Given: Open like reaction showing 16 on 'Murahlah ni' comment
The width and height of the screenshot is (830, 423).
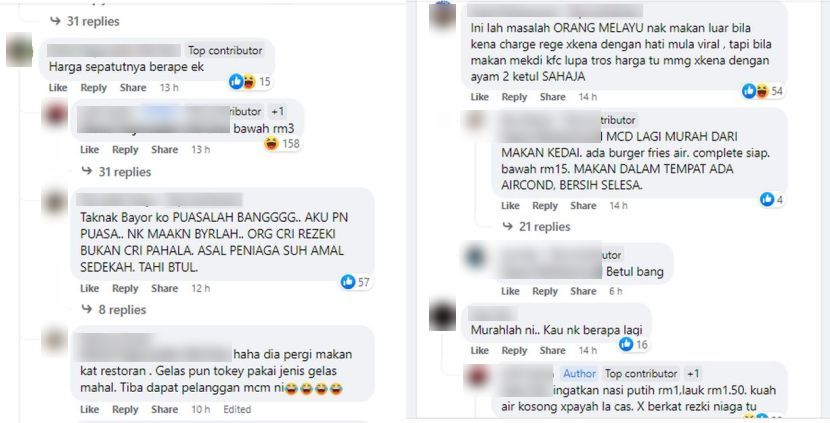Looking at the screenshot, I should coord(634,345).
